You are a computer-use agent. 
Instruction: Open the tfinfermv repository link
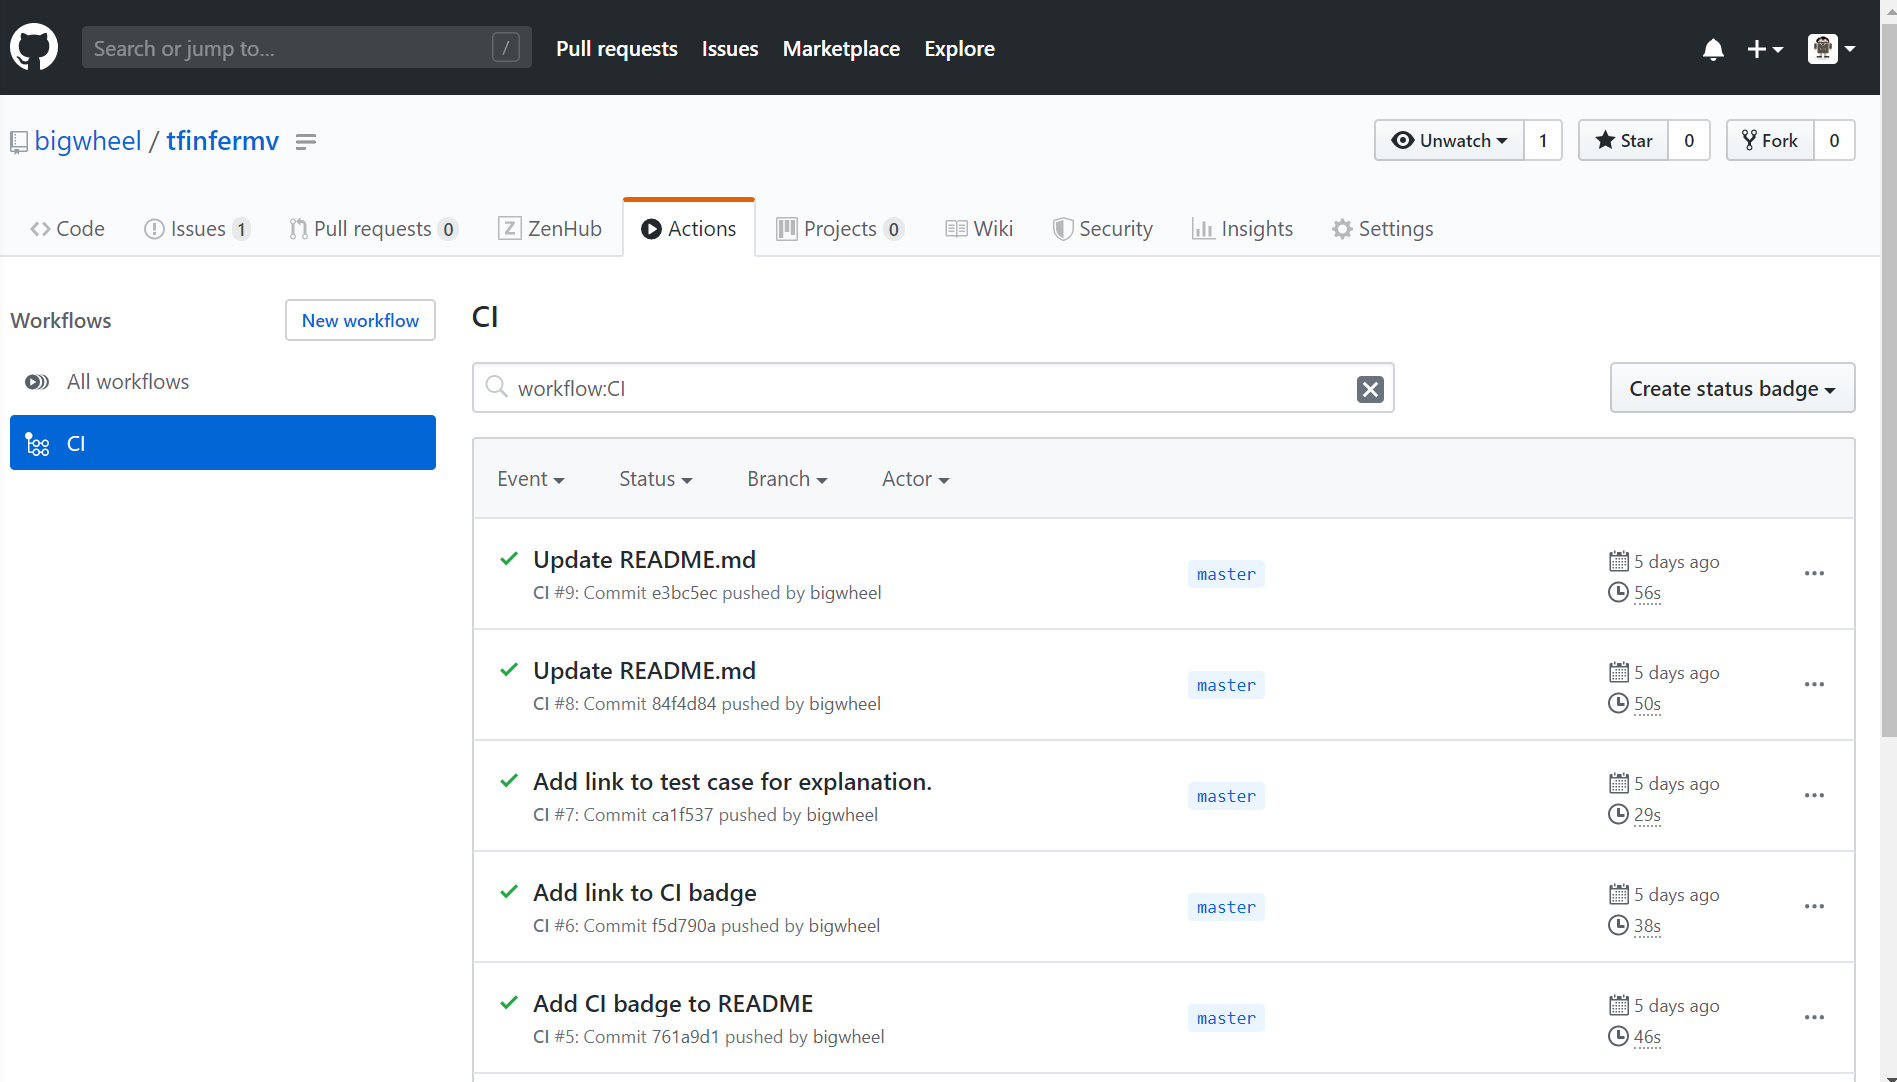(x=222, y=141)
